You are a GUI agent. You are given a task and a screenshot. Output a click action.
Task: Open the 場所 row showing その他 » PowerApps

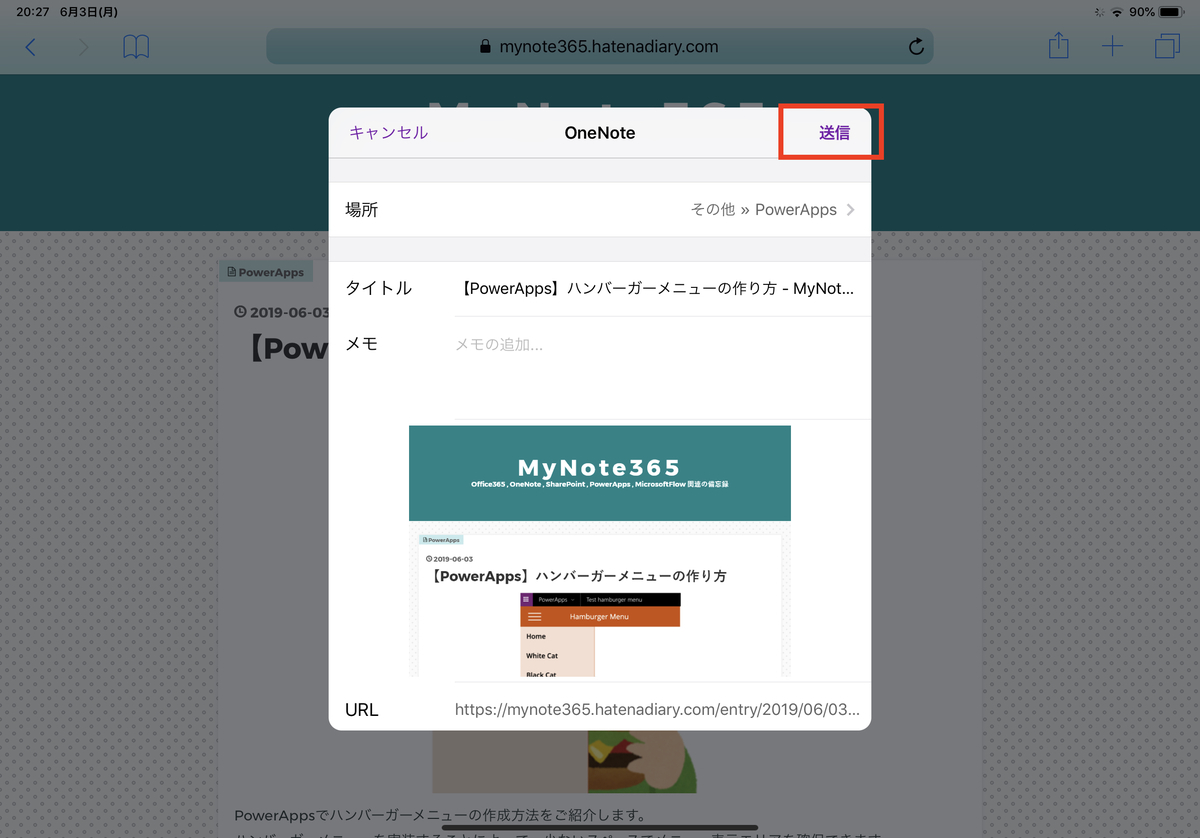pos(600,210)
